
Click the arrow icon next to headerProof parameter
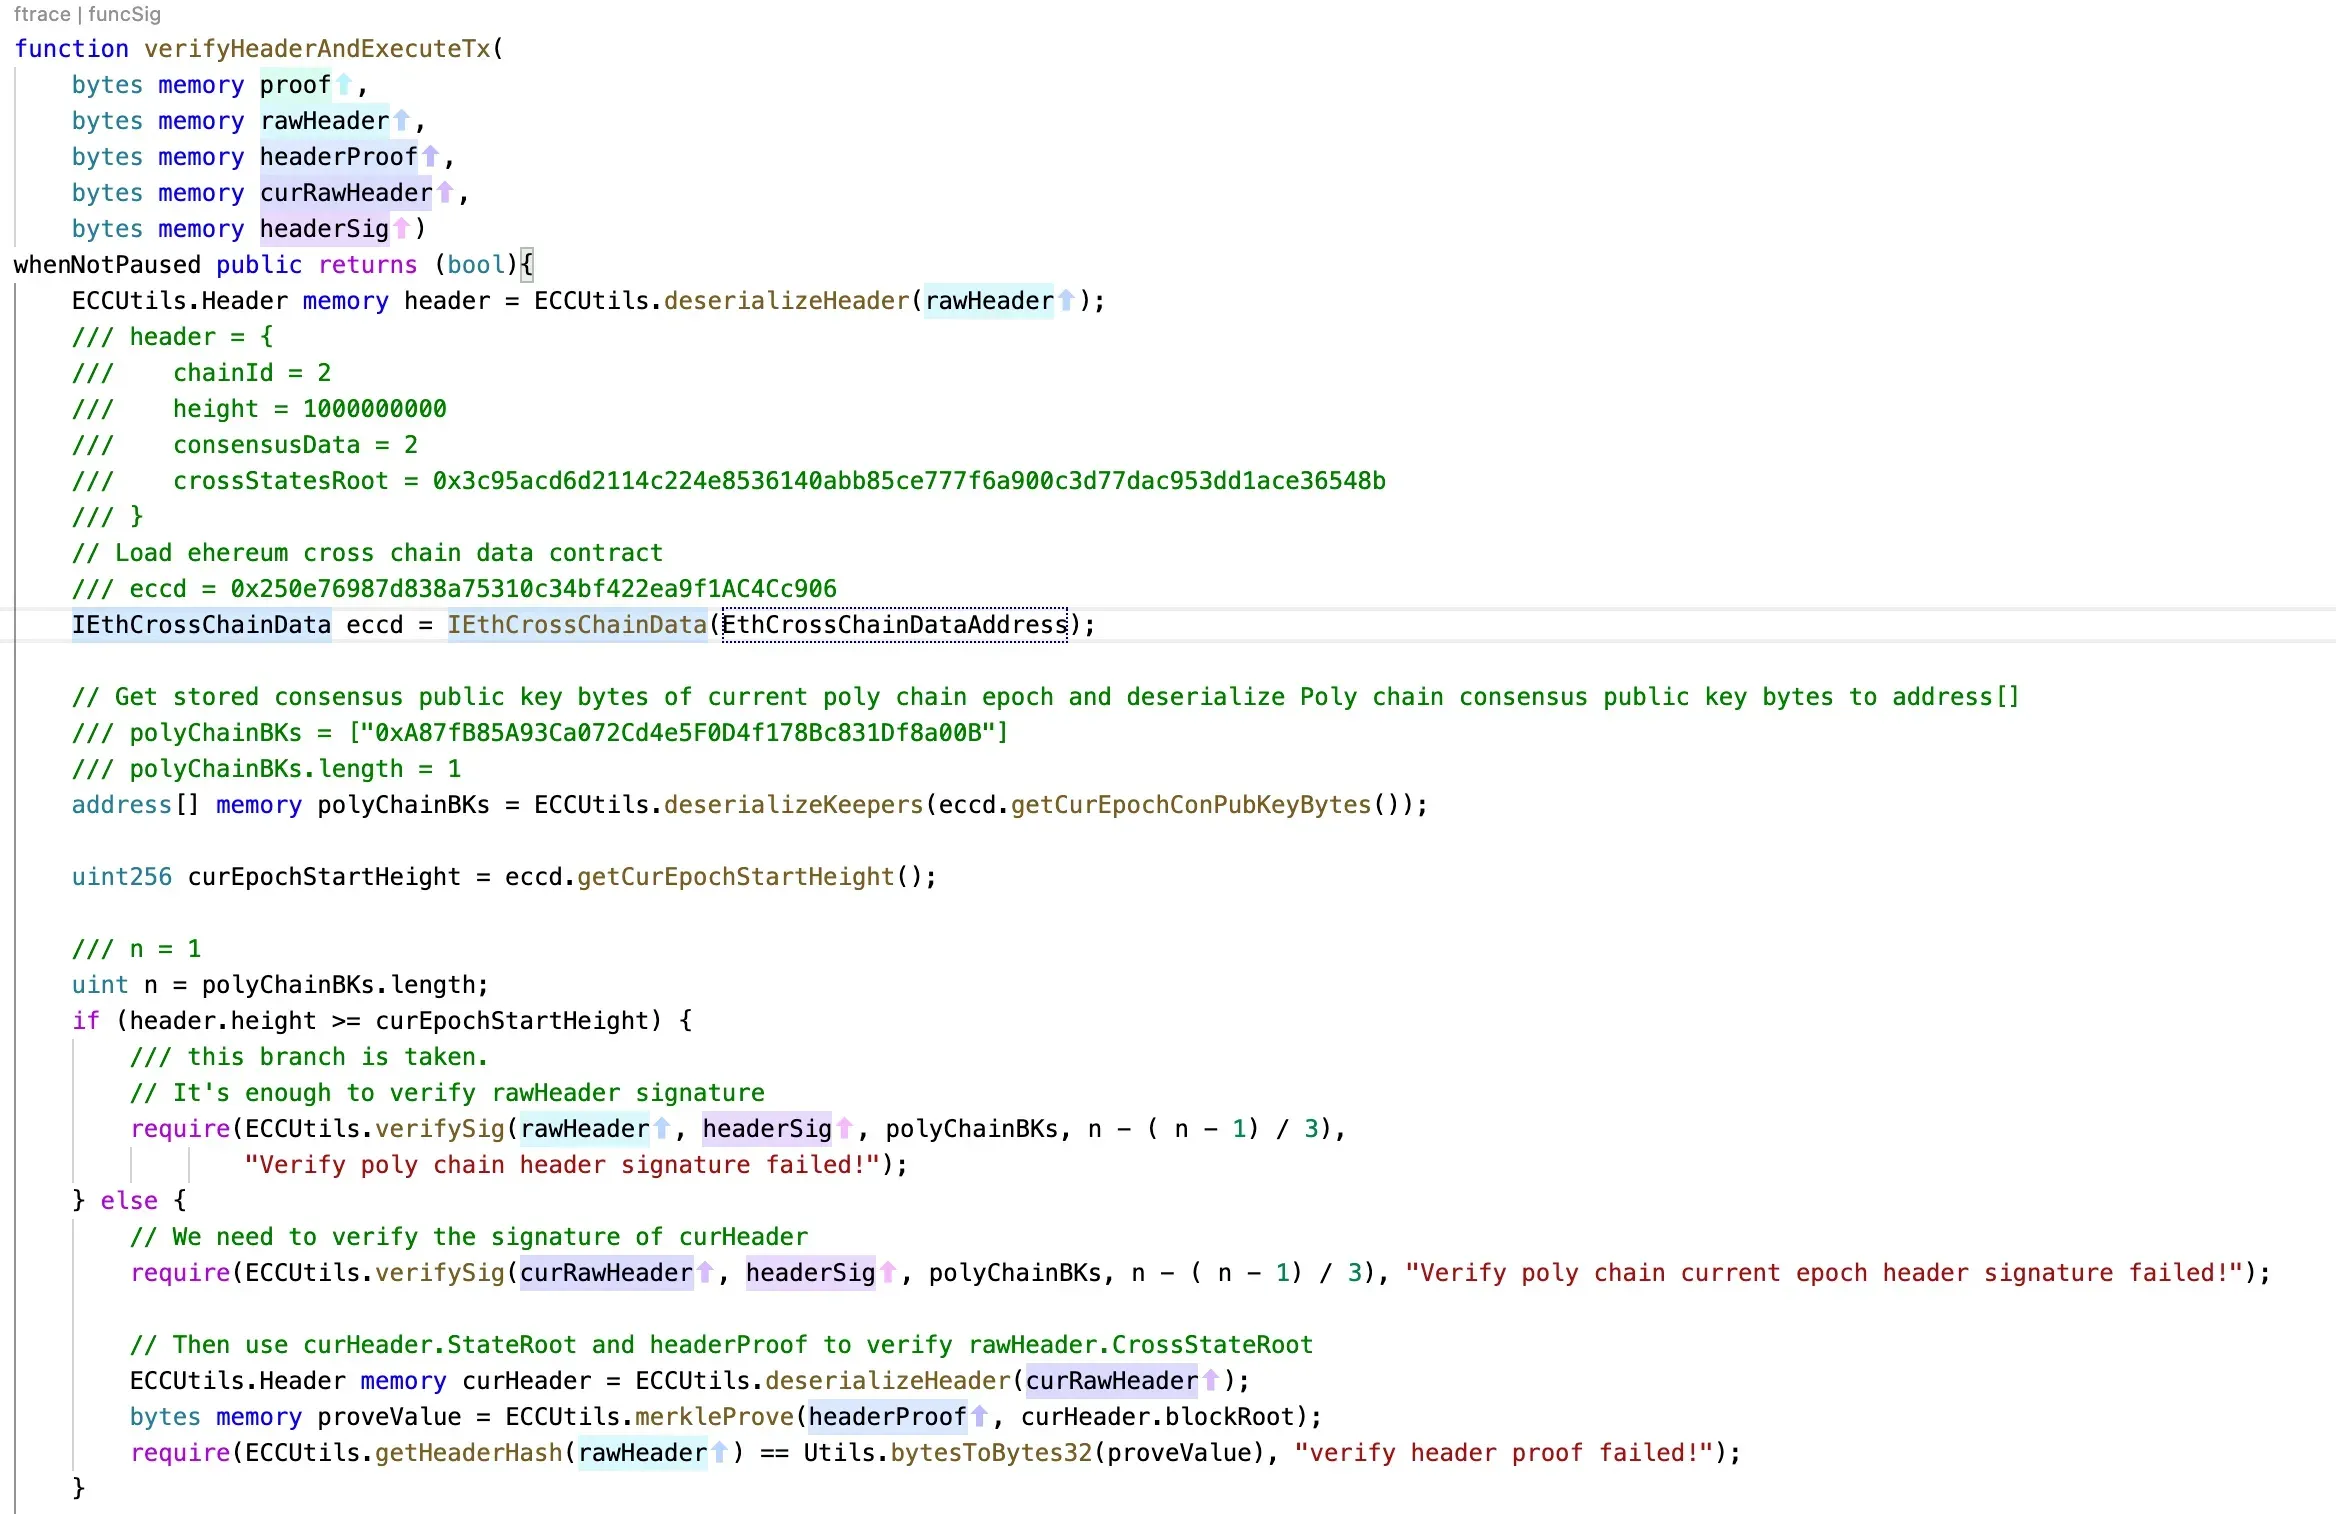pos(430,157)
